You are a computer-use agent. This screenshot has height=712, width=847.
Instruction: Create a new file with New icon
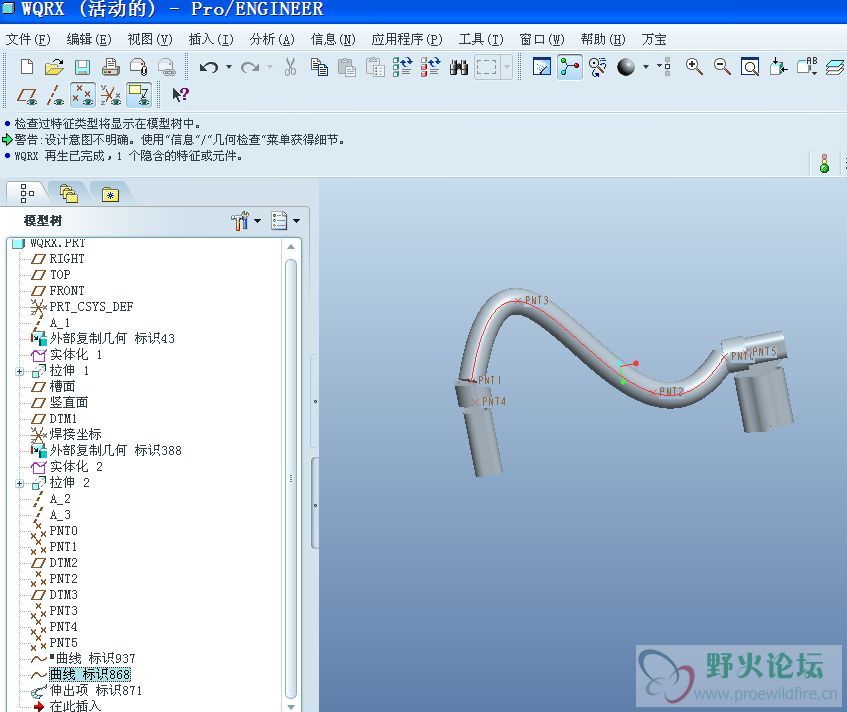[26, 67]
